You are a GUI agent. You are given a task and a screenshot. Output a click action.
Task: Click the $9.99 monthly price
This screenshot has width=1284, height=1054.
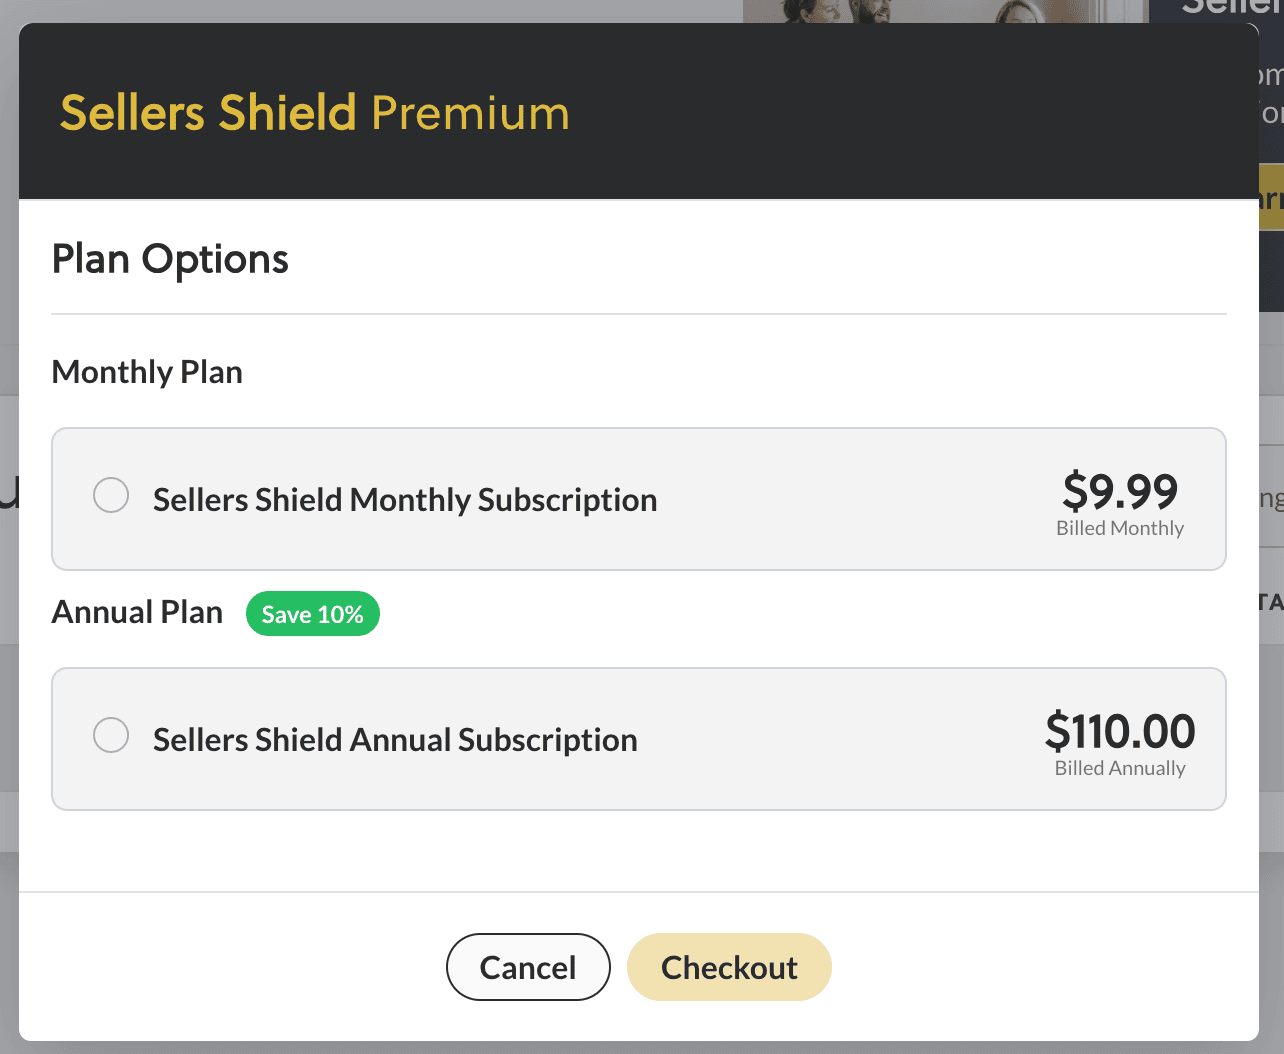1120,490
